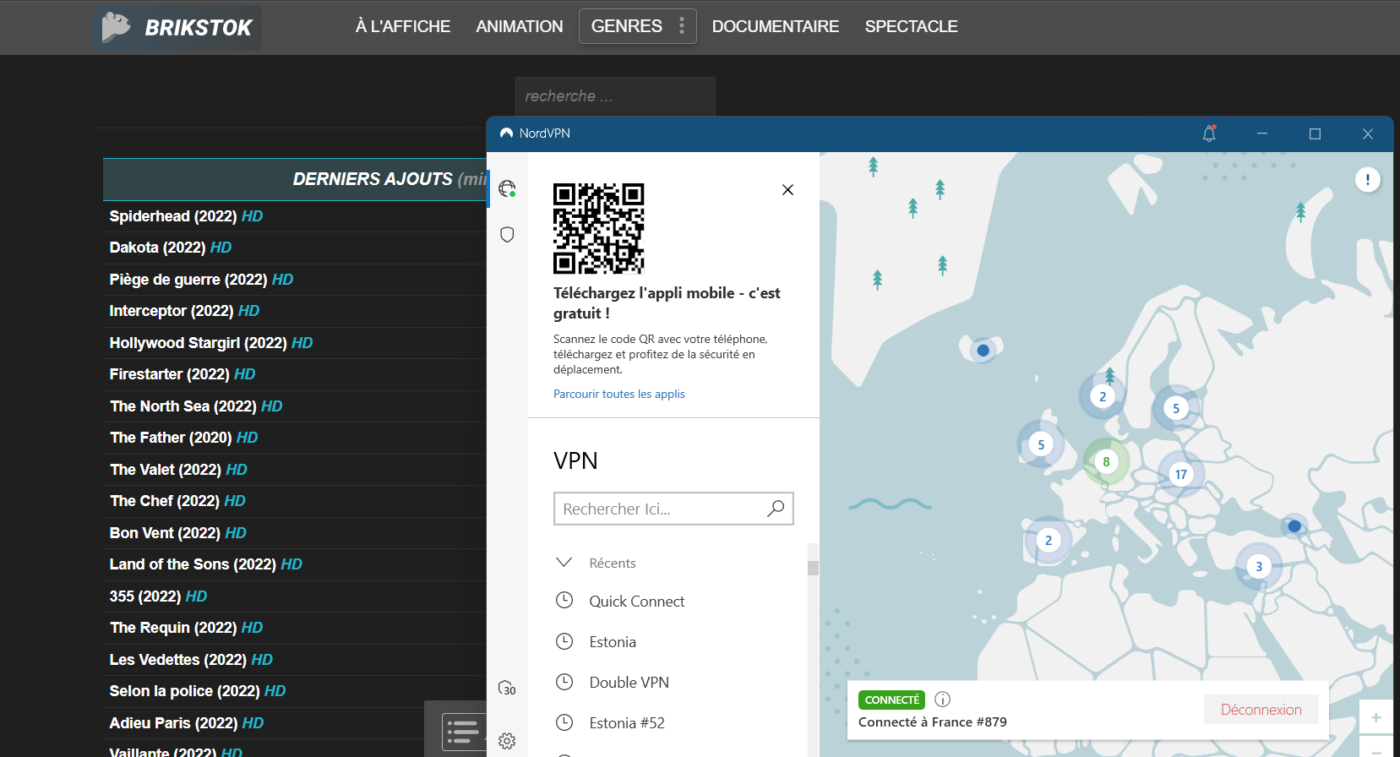The height and width of the screenshot is (757, 1400).
Task: Open Parcourir toutes les applis link
Action: (x=619, y=394)
